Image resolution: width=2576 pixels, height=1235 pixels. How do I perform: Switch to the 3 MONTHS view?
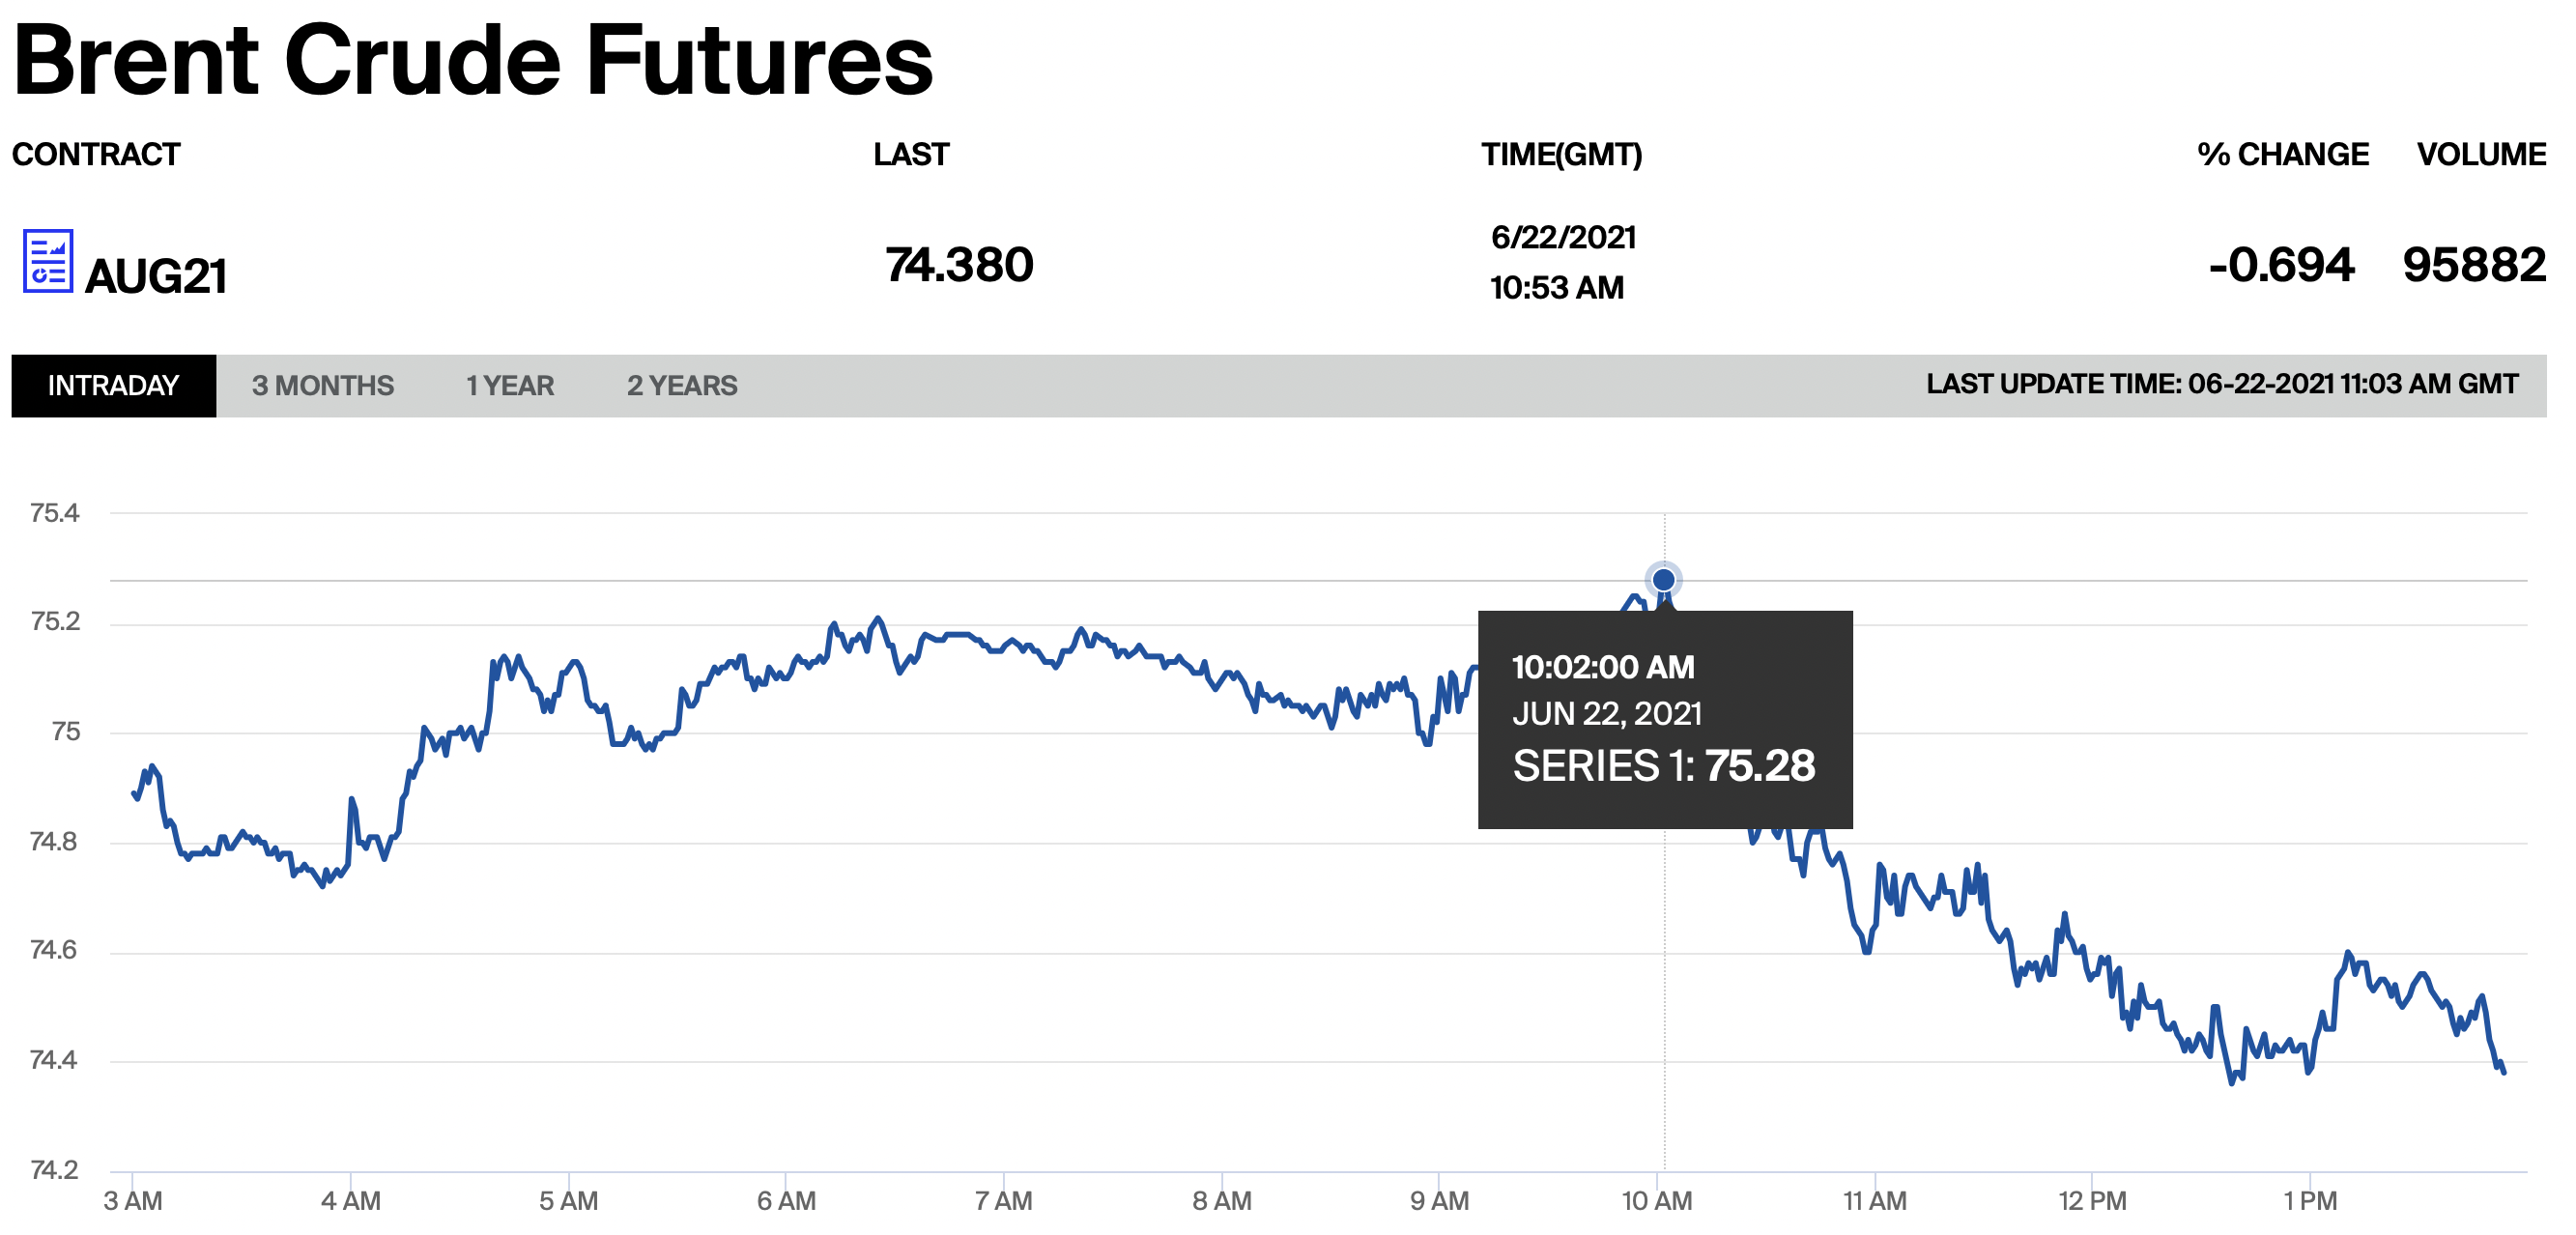[x=322, y=385]
